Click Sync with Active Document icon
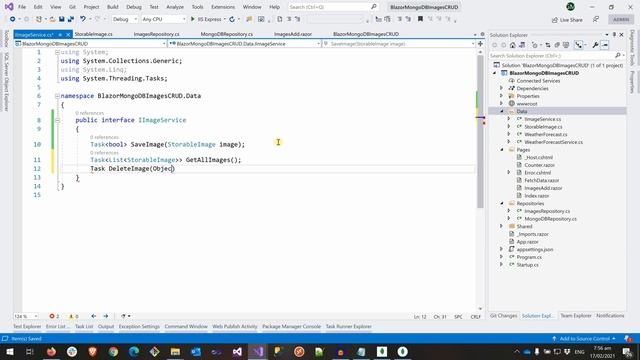 point(548,45)
